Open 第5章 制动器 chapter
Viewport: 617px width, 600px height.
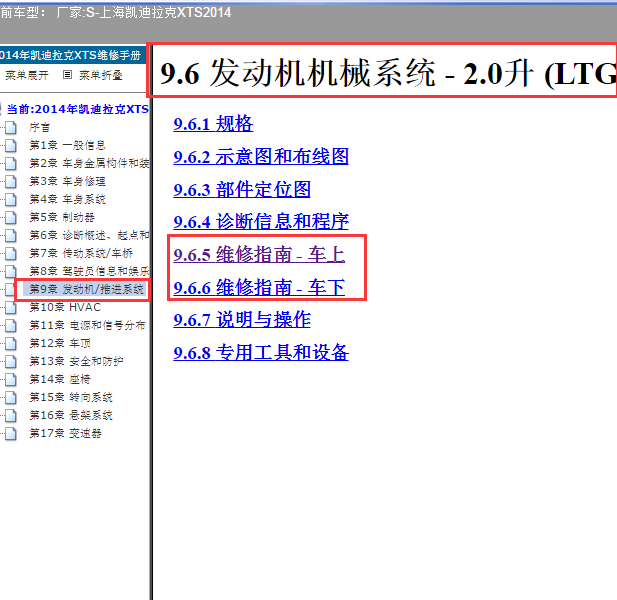pyautogui.click(x=62, y=217)
